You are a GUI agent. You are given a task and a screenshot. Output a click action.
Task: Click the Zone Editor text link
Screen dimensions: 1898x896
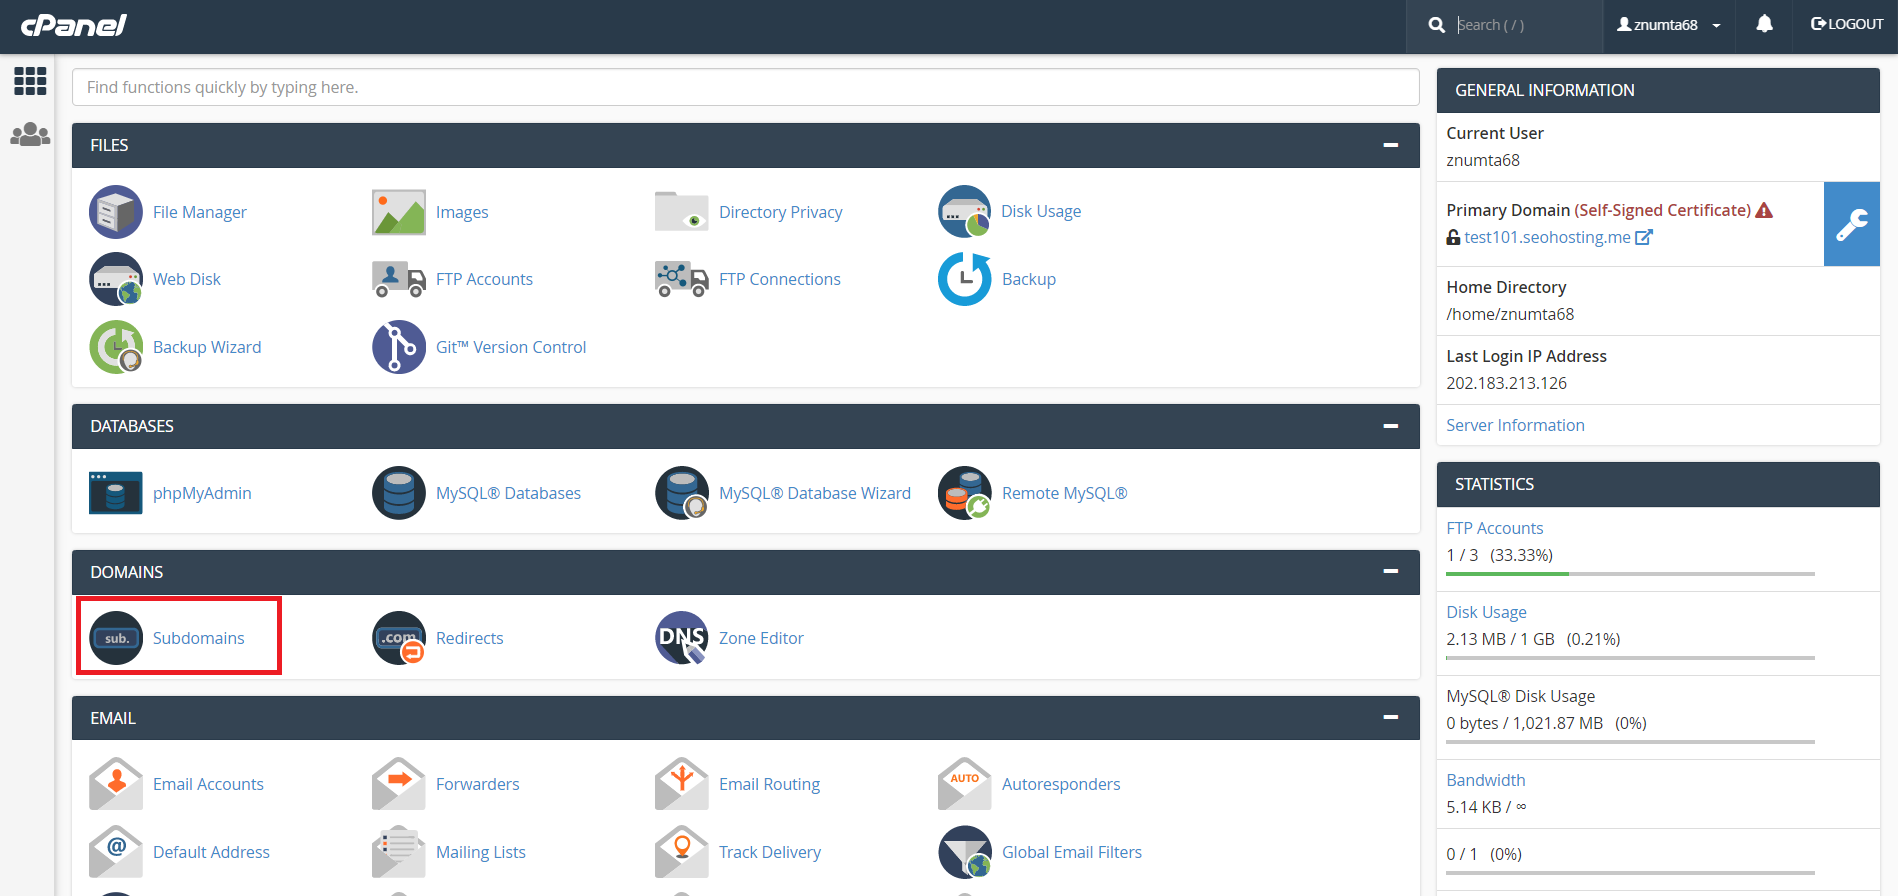(761, 638)
